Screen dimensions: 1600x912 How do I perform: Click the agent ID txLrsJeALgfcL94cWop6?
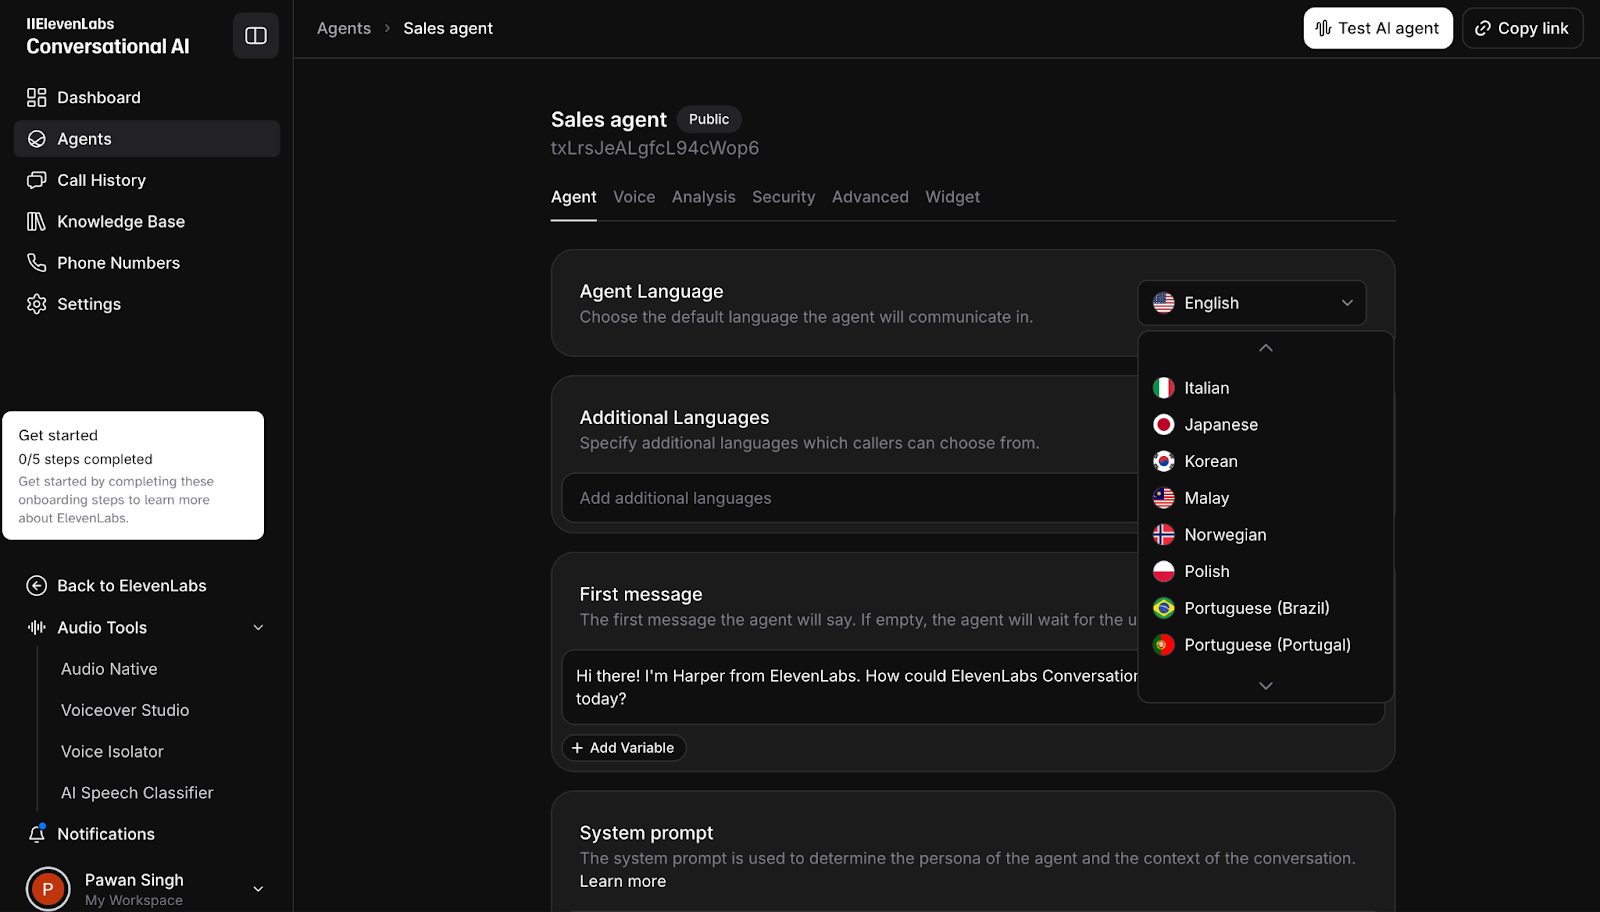coord(655,148)
